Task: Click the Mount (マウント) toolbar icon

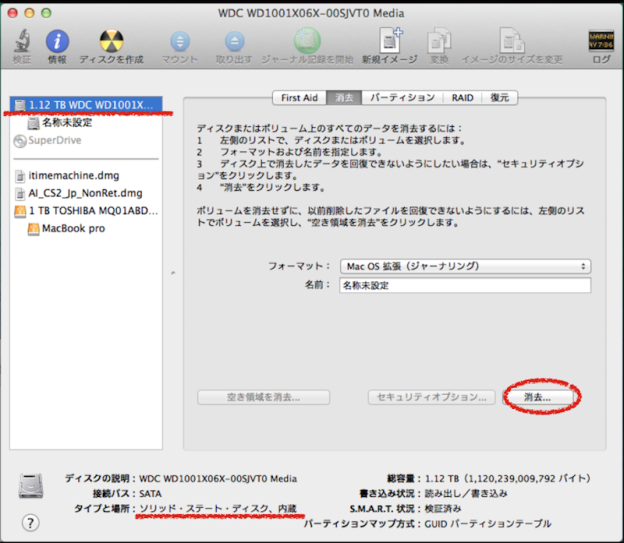Action: 180,41
